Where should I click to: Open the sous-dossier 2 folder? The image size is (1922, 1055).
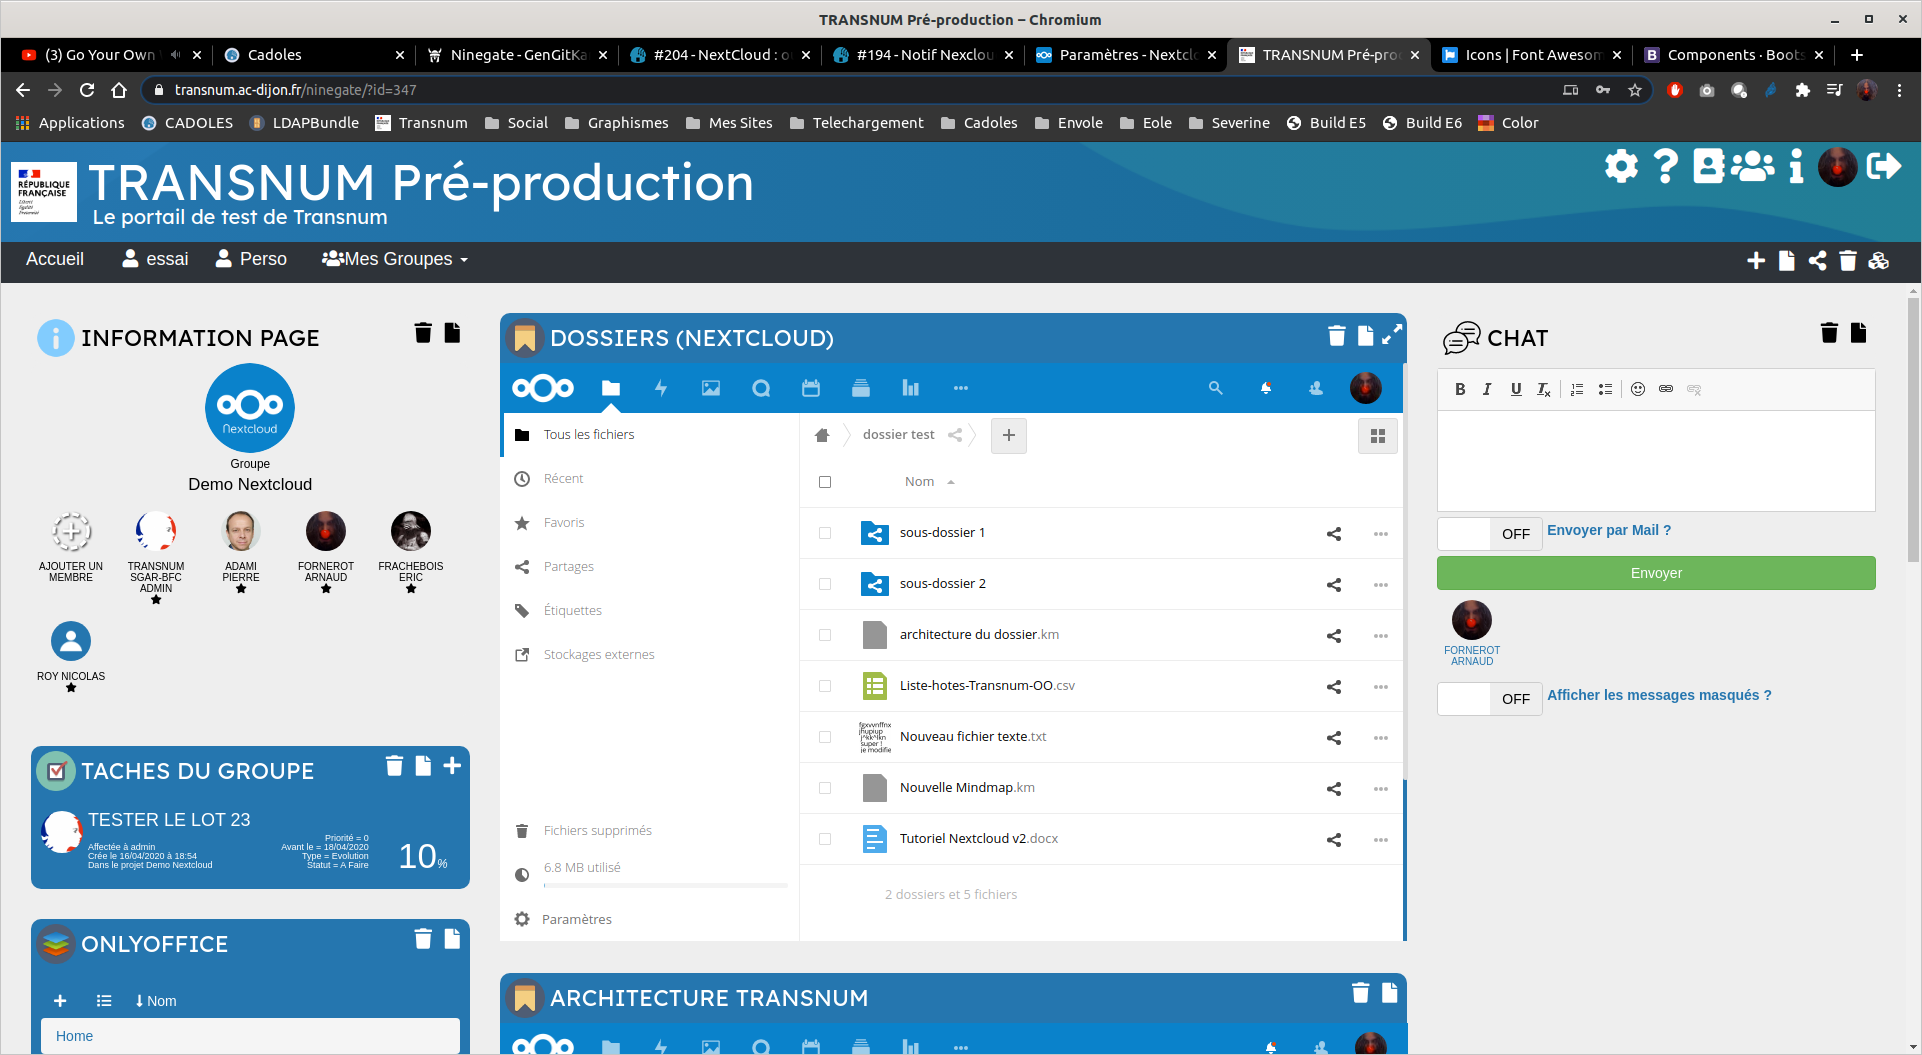point(942,584)
